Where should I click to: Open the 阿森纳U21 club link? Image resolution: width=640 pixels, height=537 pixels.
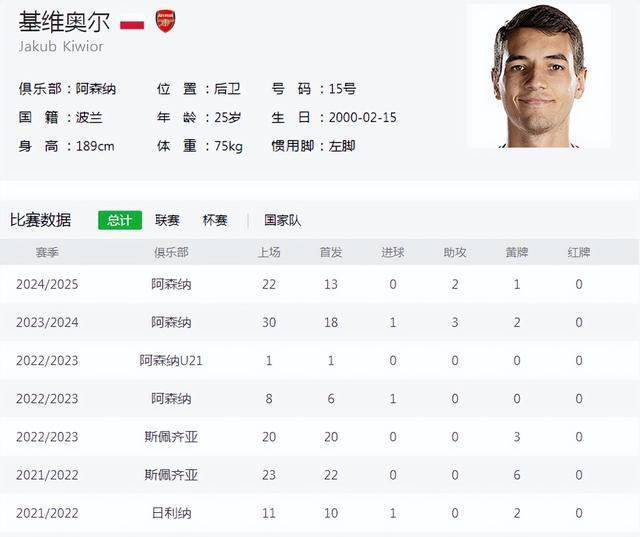pyautogui.click(x=171, y=360)
